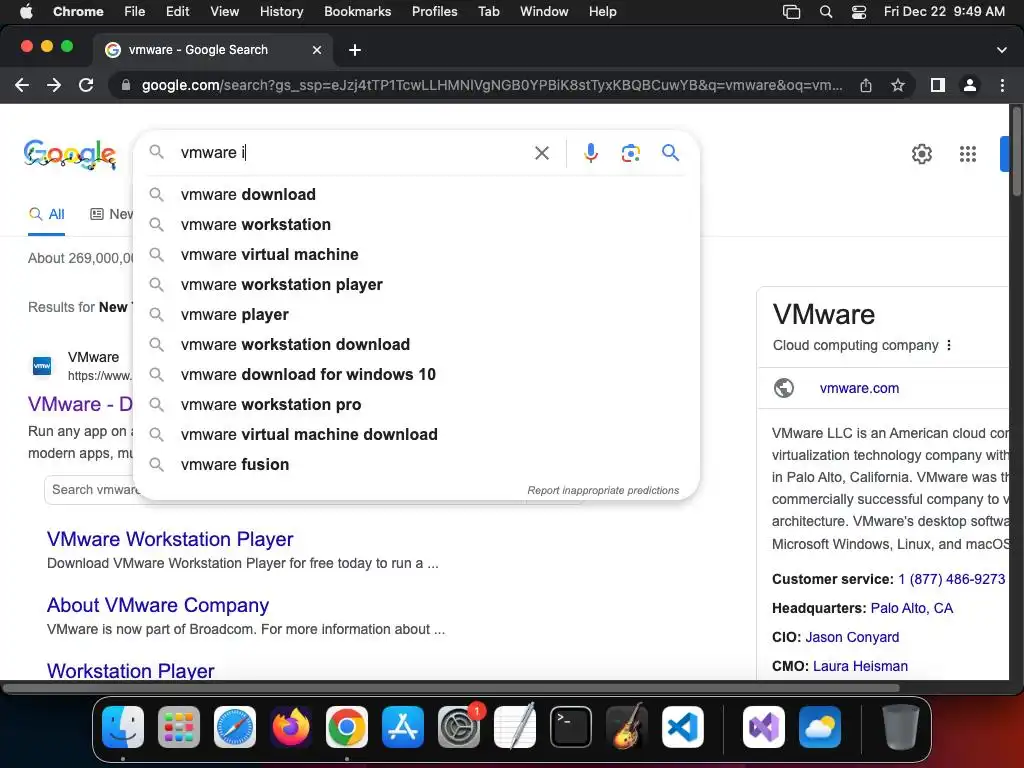Open the About VMware Company link
This screenshot has height=768, width=1024.
point(158,605)
